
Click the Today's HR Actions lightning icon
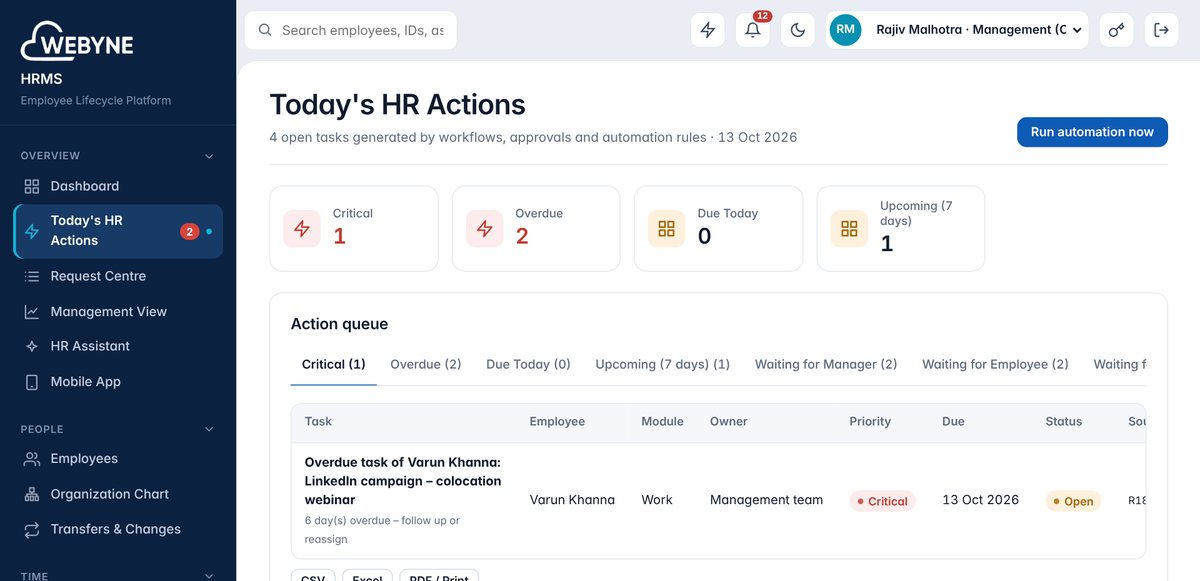(x=32, y=232)
